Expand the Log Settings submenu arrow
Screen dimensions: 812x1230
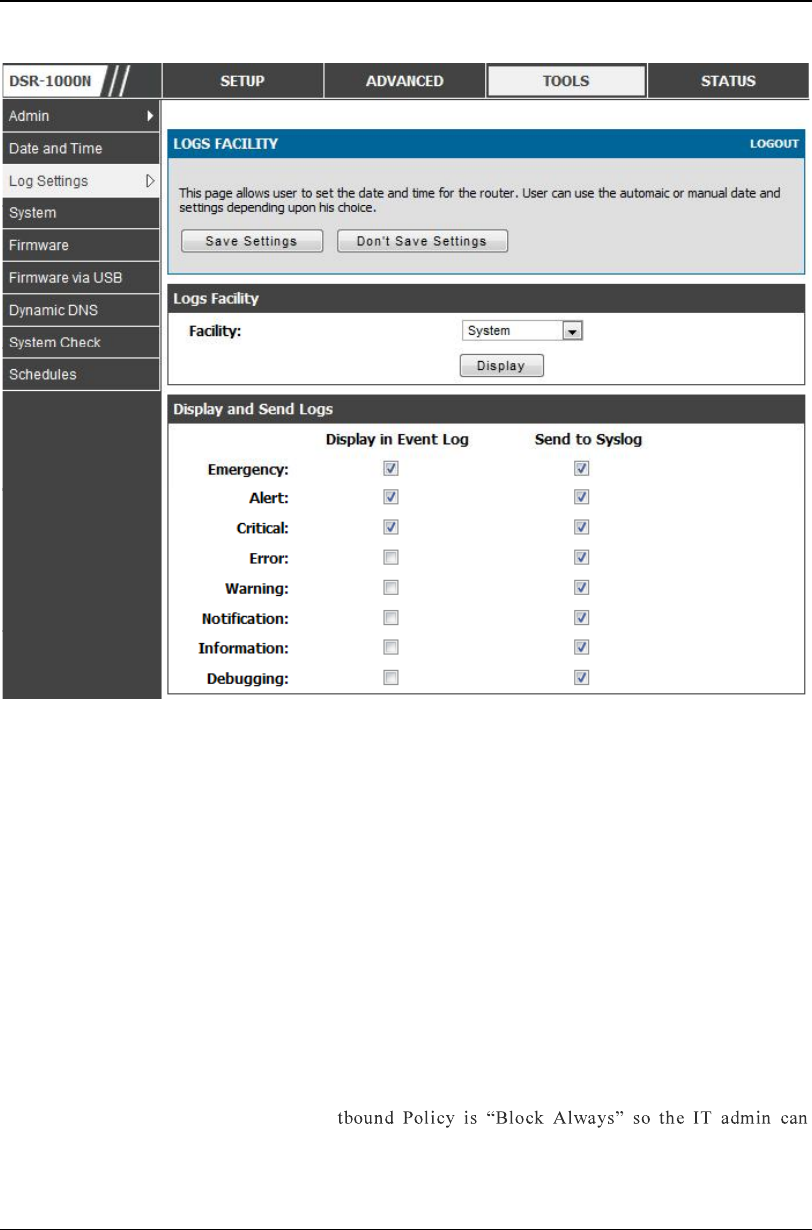(x=150, y=181)
